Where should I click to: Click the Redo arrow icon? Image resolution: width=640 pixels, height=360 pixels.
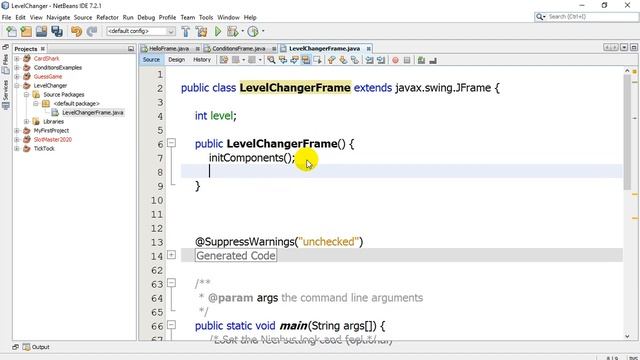click(92, 31)
